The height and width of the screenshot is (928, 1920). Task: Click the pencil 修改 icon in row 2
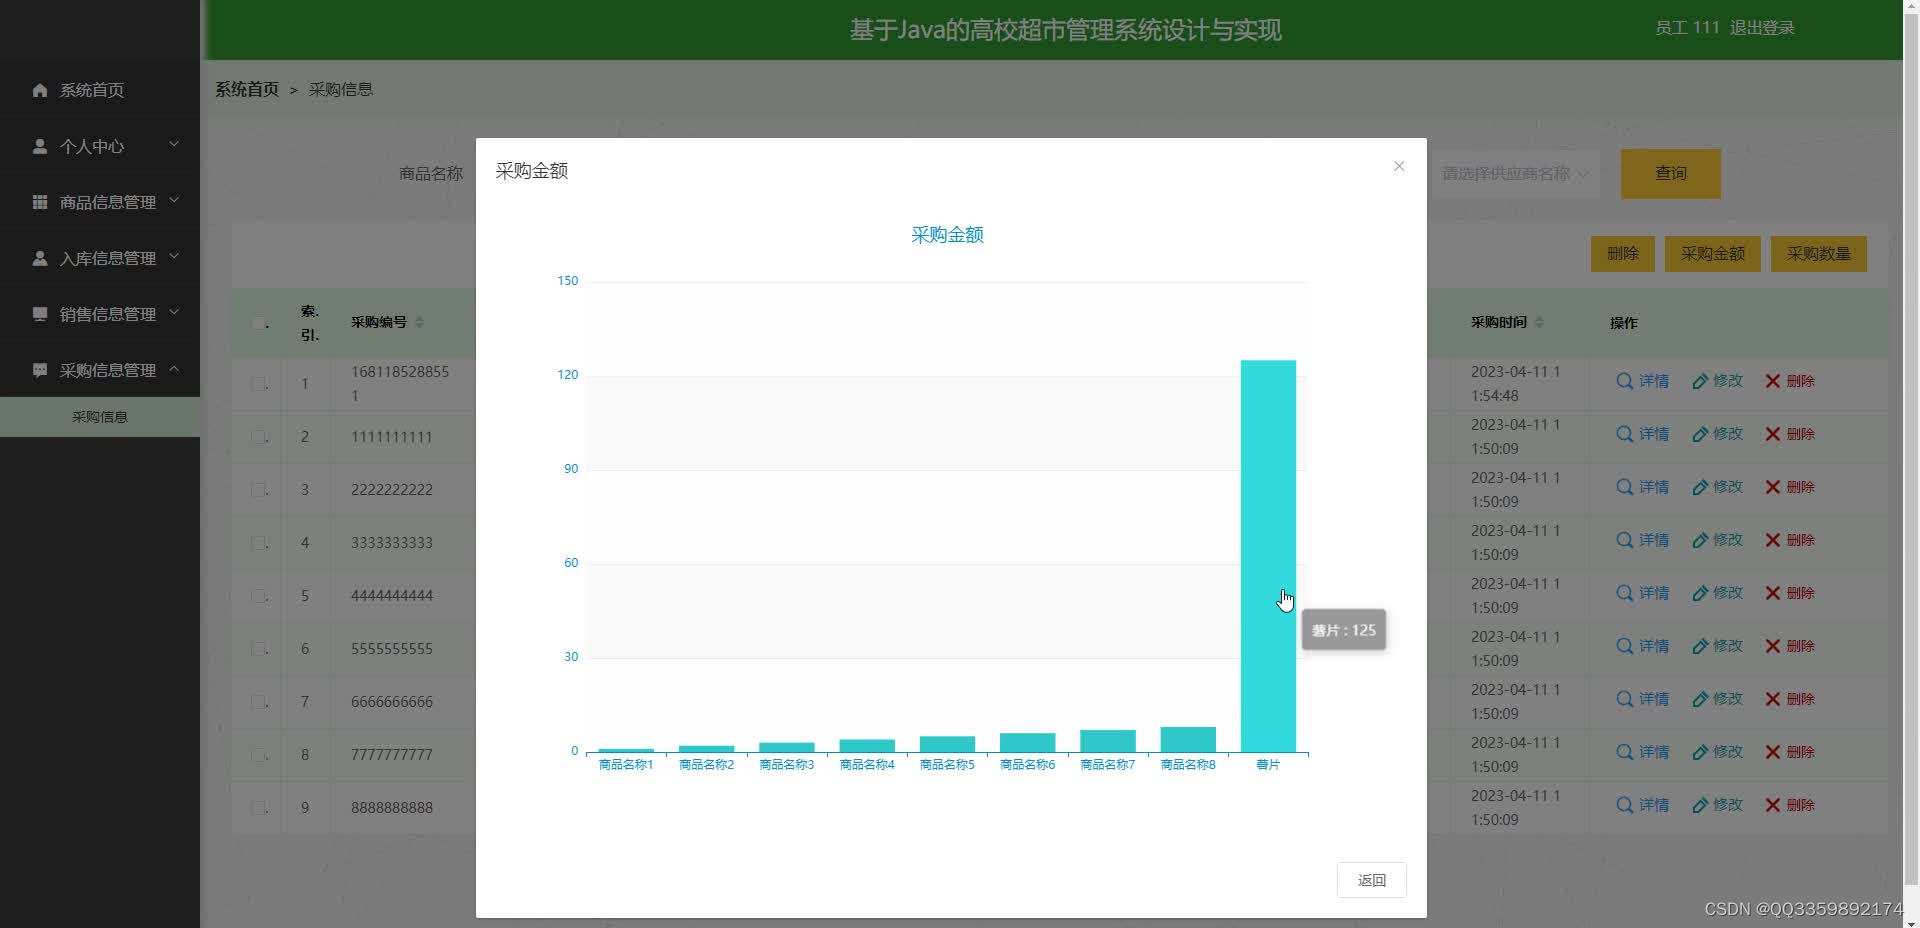click(x=1700, y=434)
